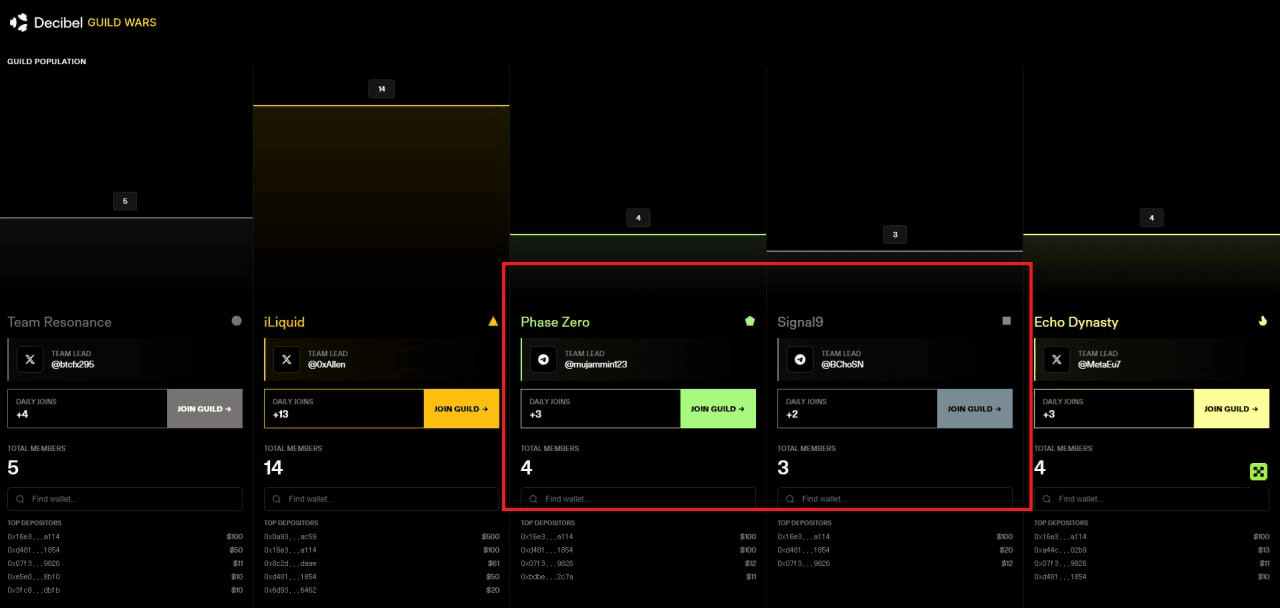Join the Signal9 guild
Viewport: 1280px width, 608px height.
974,409
